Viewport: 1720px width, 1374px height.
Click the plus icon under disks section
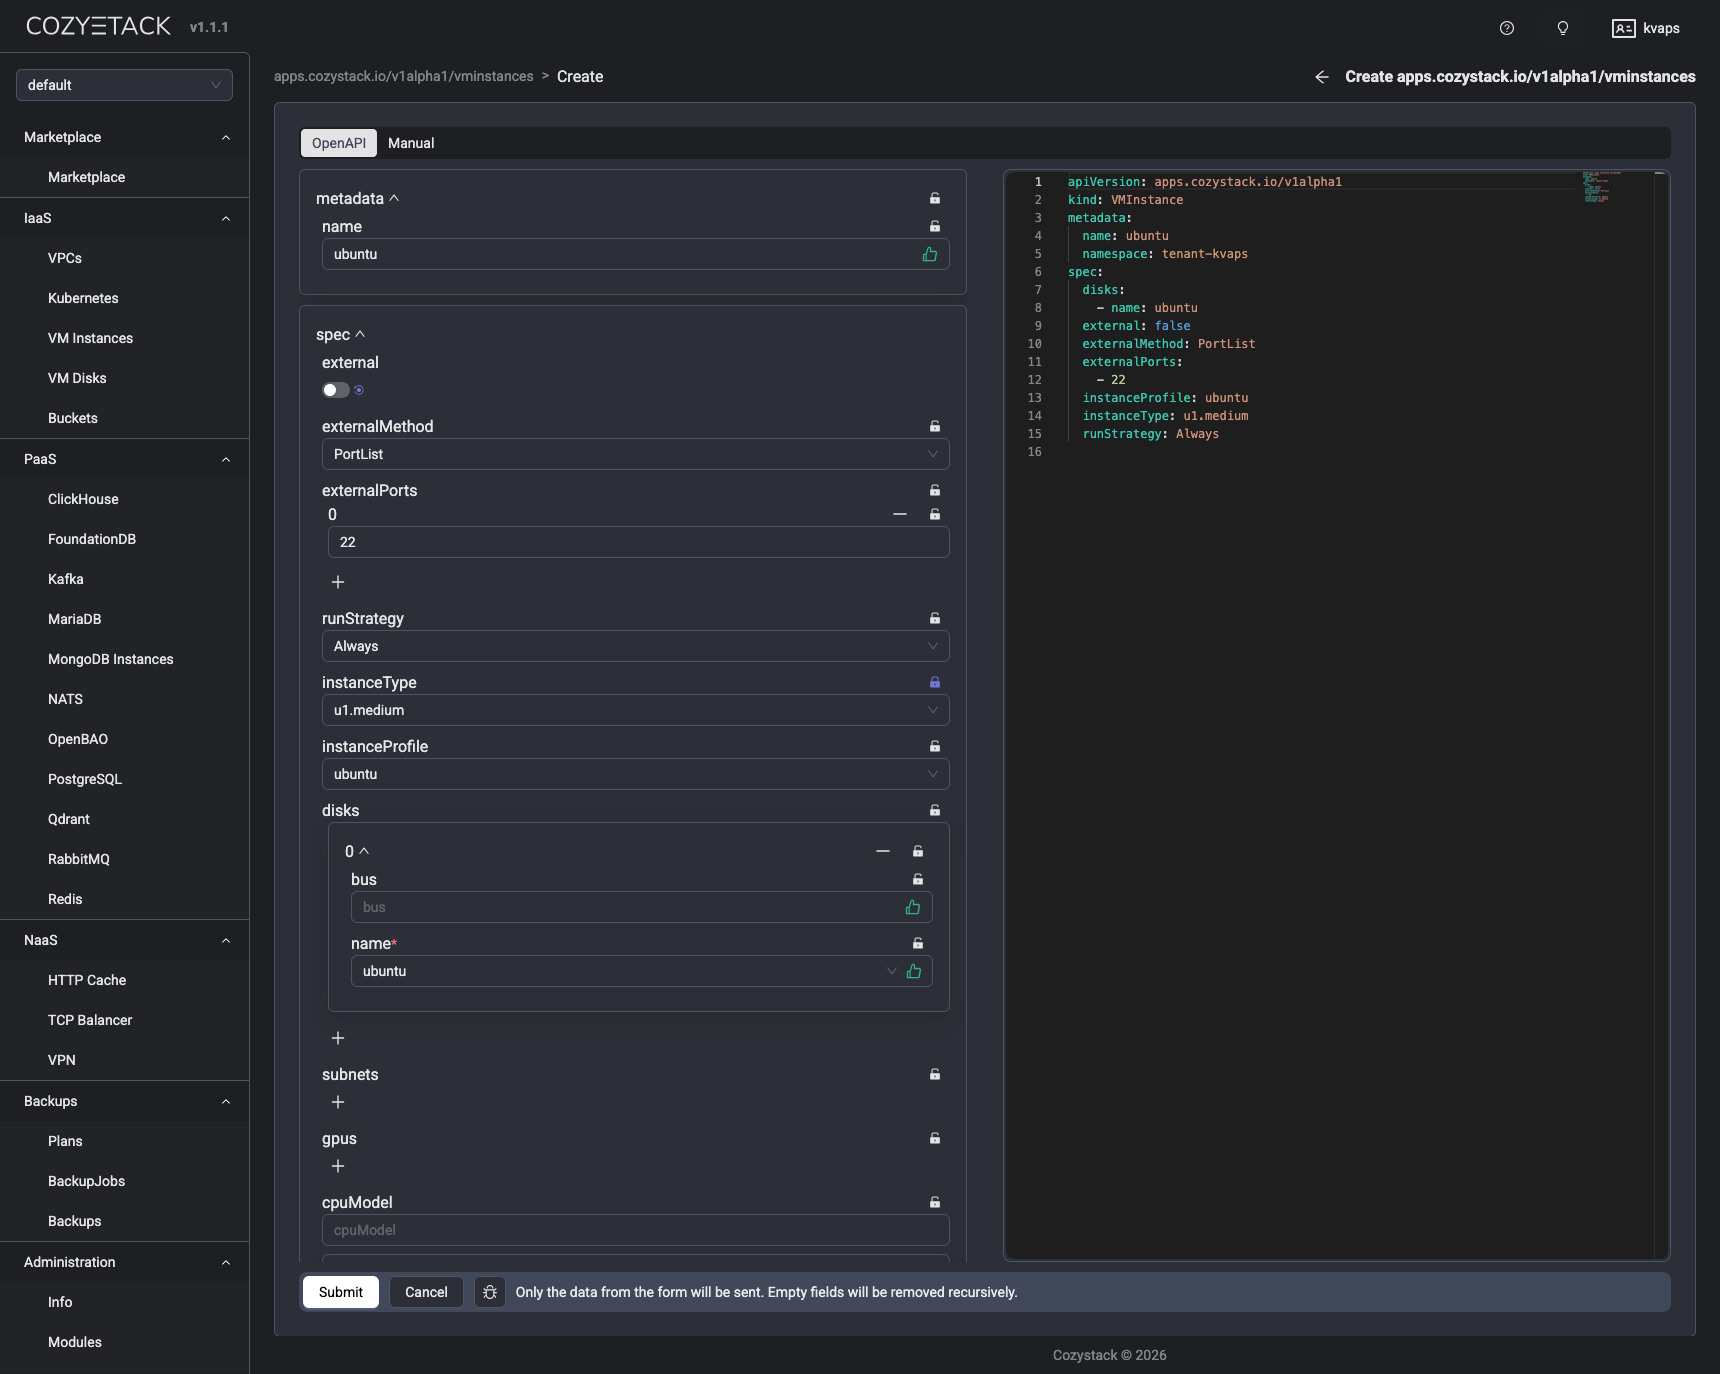[x=338, y=1038]
